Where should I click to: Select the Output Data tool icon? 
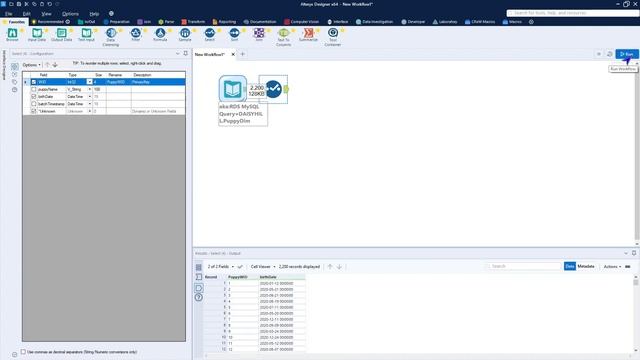[62, 33]
